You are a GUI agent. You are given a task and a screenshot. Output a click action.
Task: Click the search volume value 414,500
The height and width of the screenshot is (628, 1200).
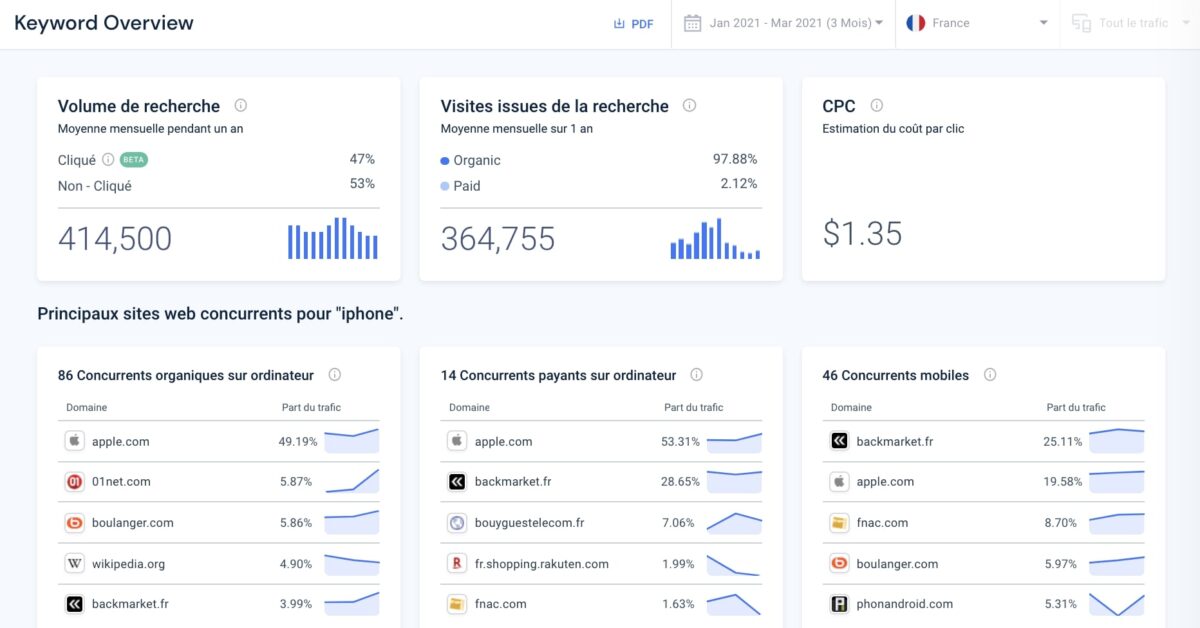click(115, 239)
